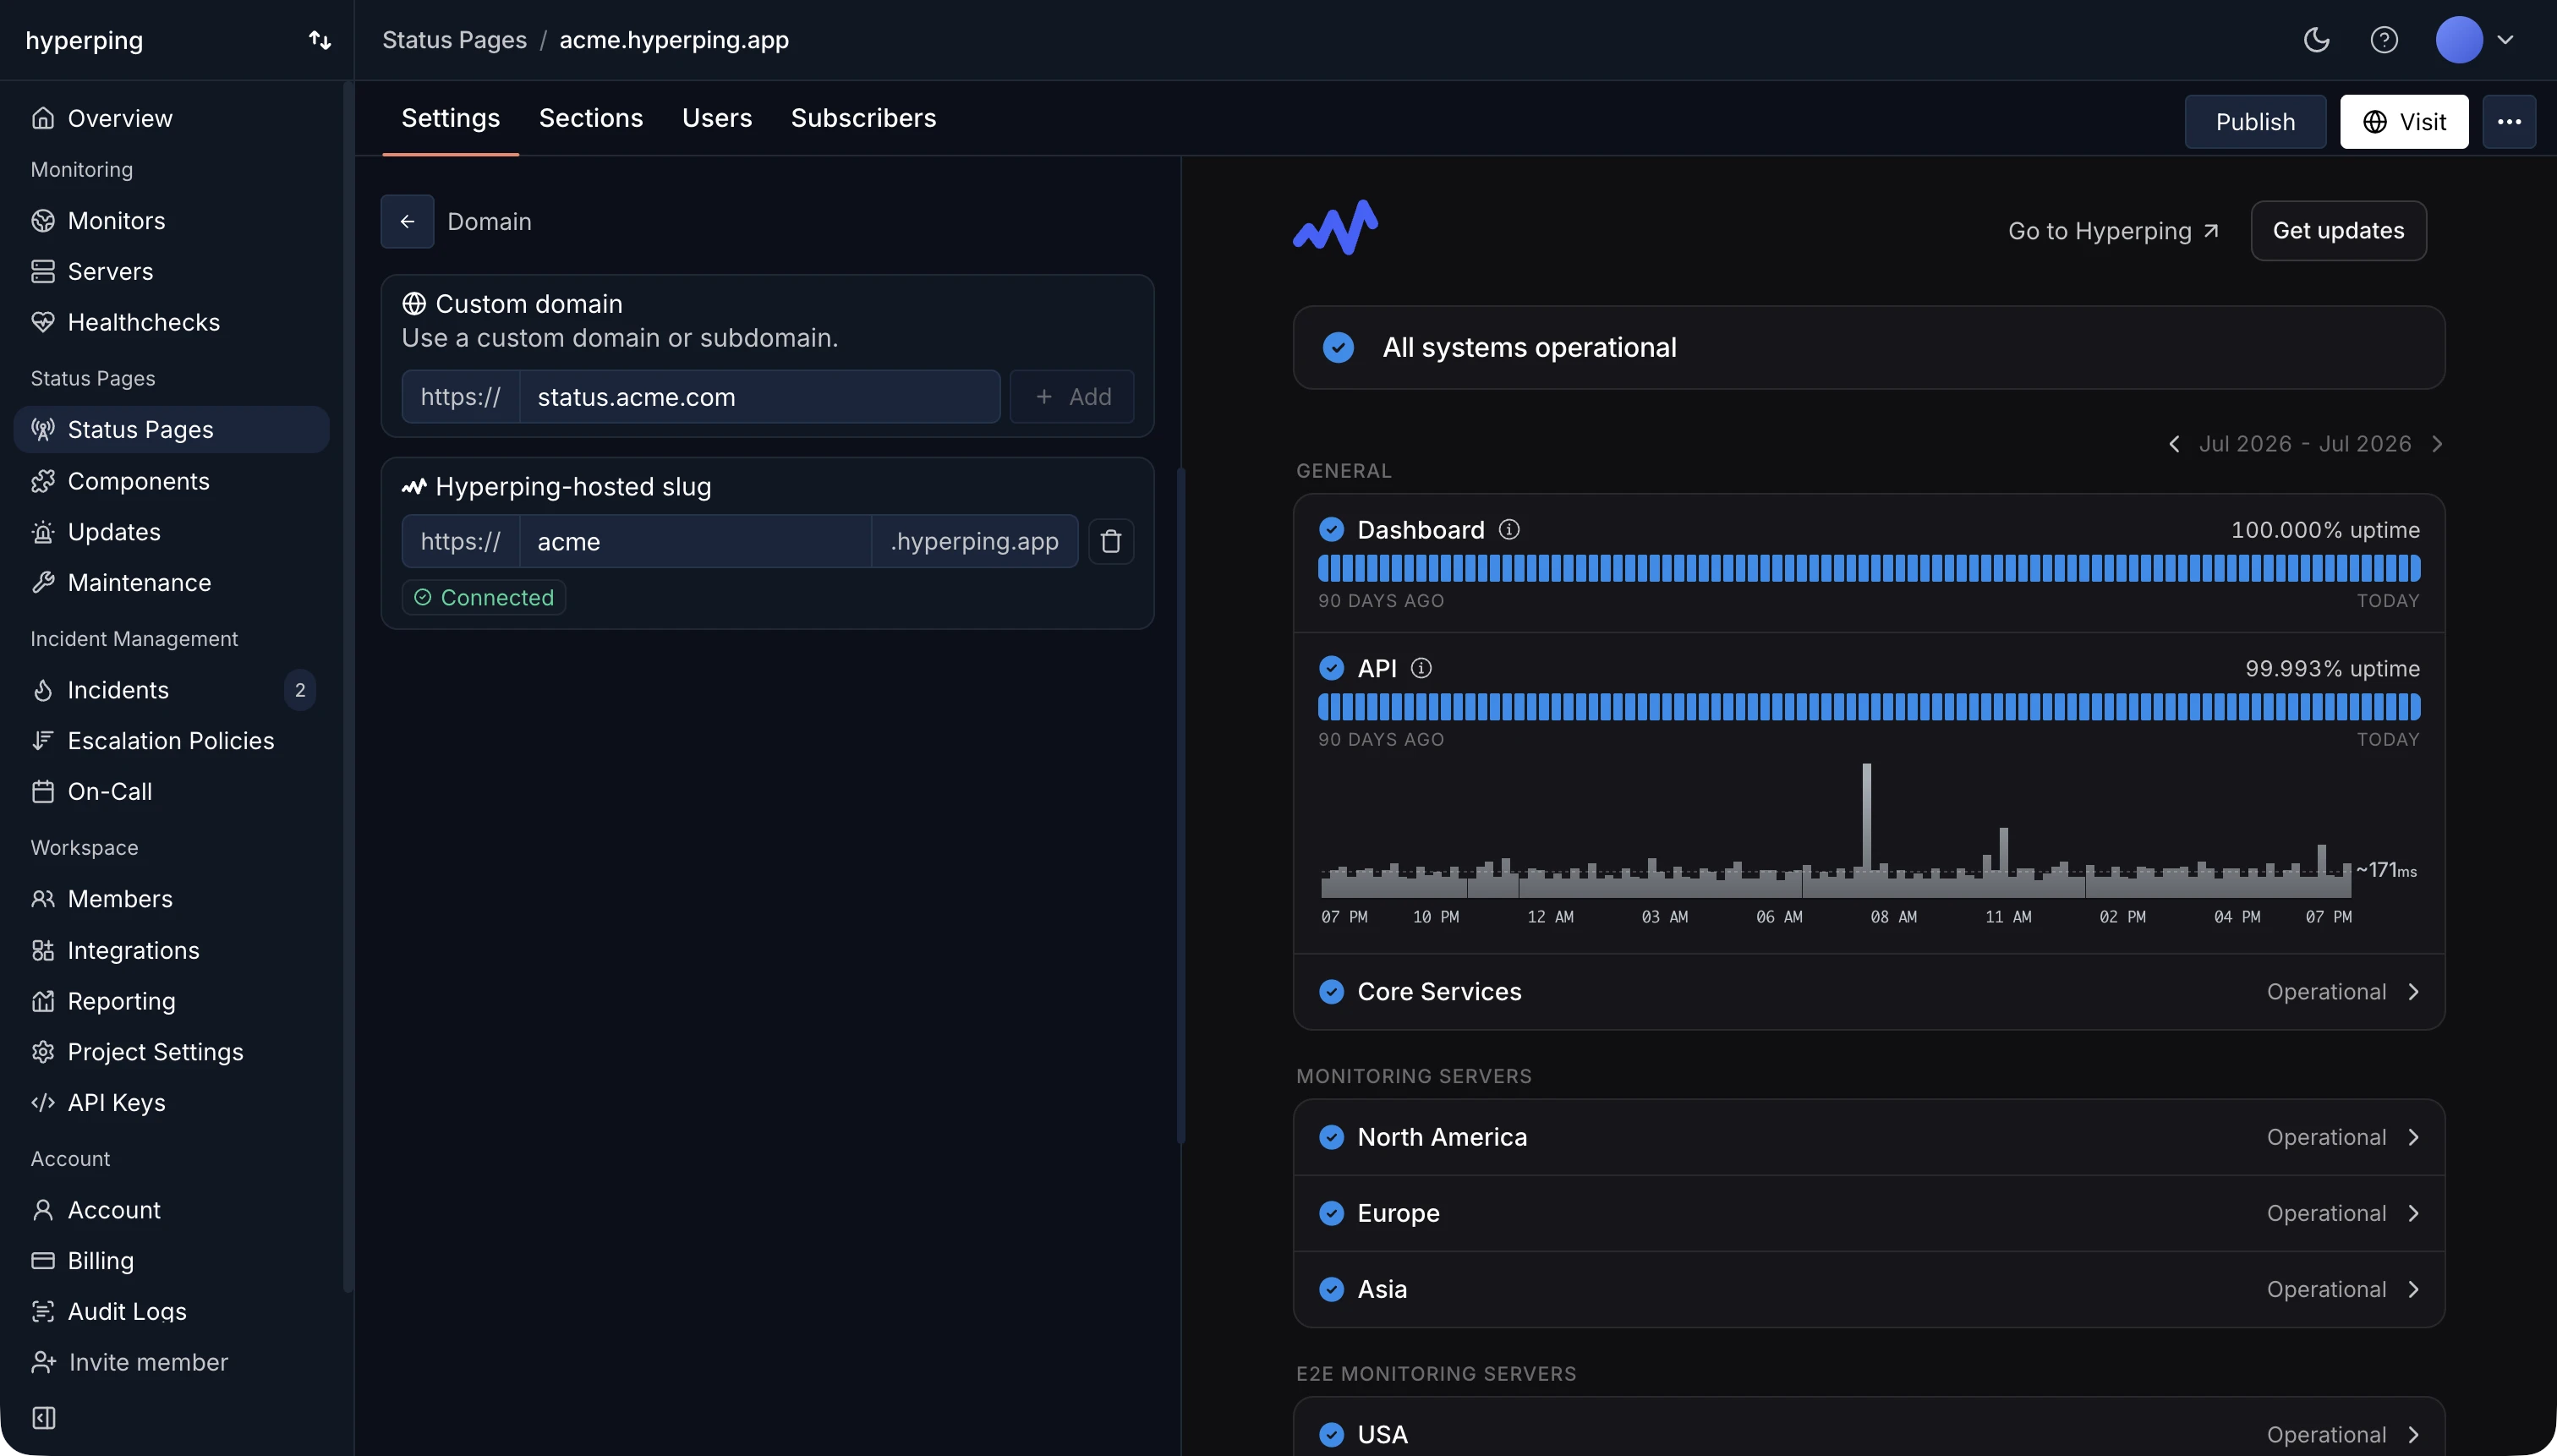Click the 99.993% uptime label

pos(2332,668)
